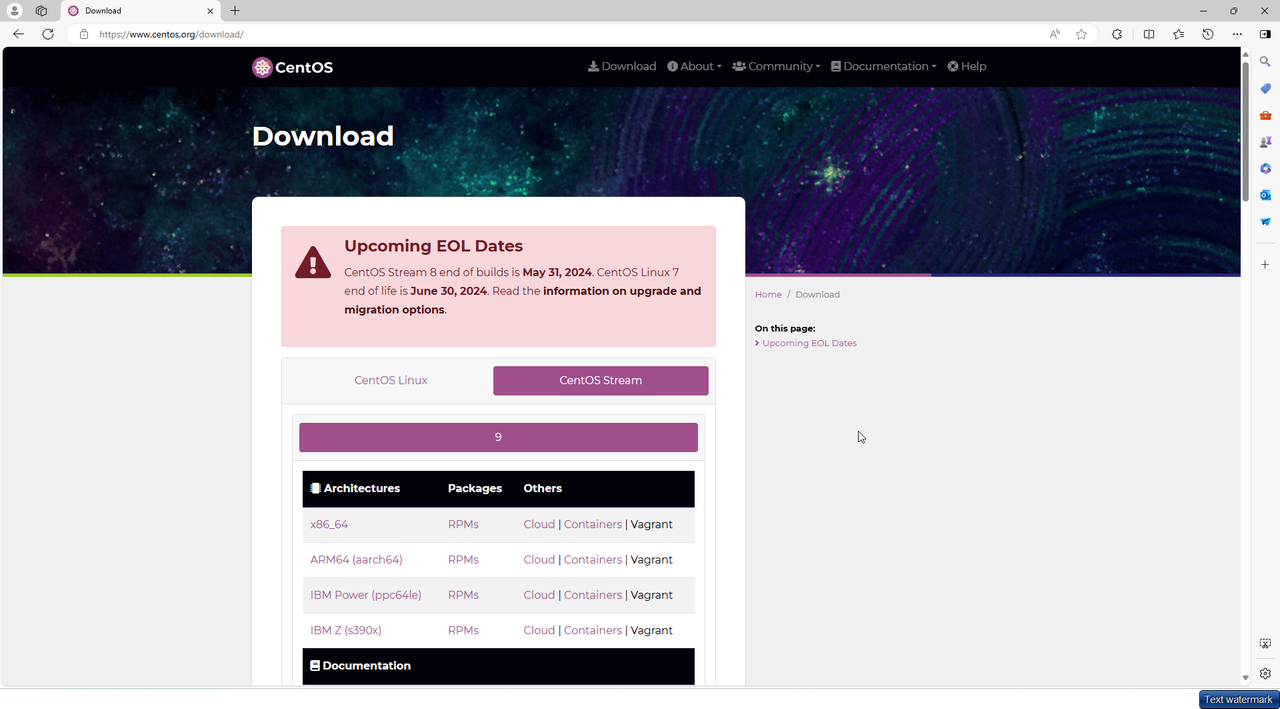Open sidebar Tools briefcase icon

coord(1265,116)
